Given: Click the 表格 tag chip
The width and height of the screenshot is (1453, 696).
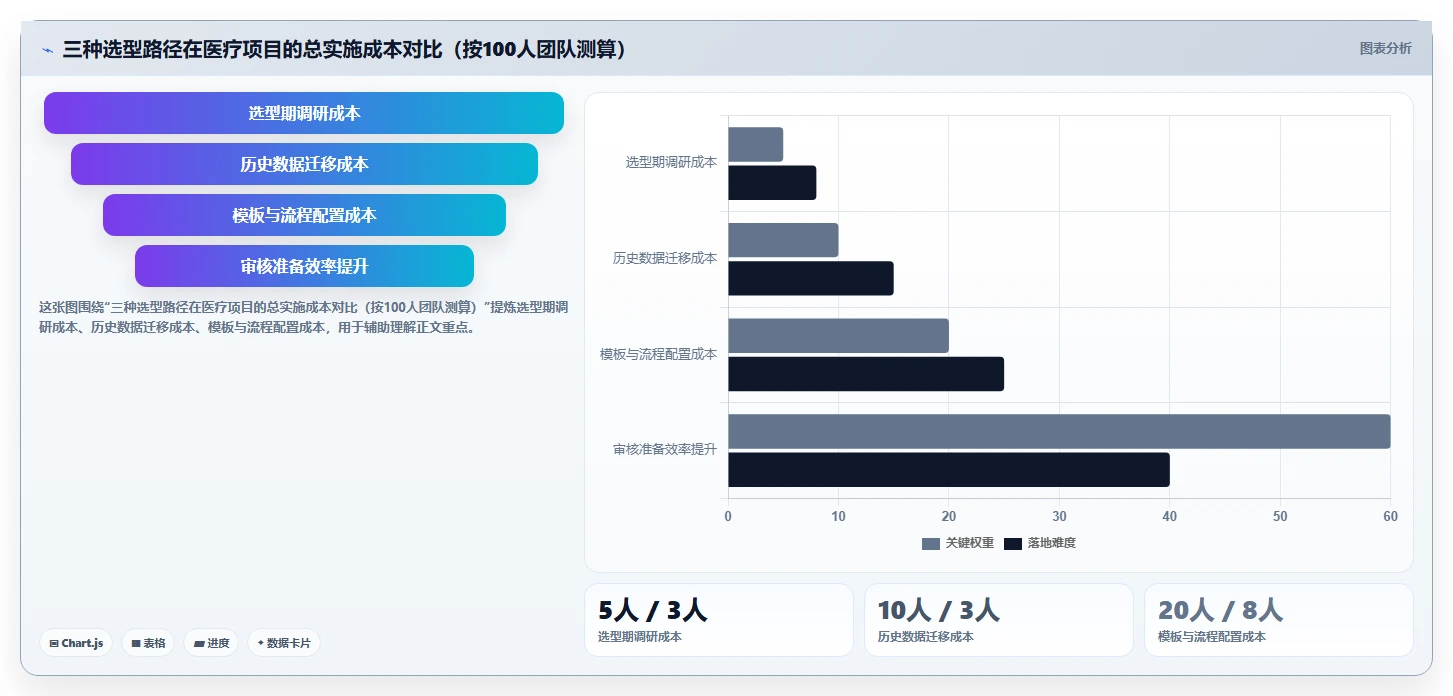Looking at the screenshot, I should tap(148, 643).
